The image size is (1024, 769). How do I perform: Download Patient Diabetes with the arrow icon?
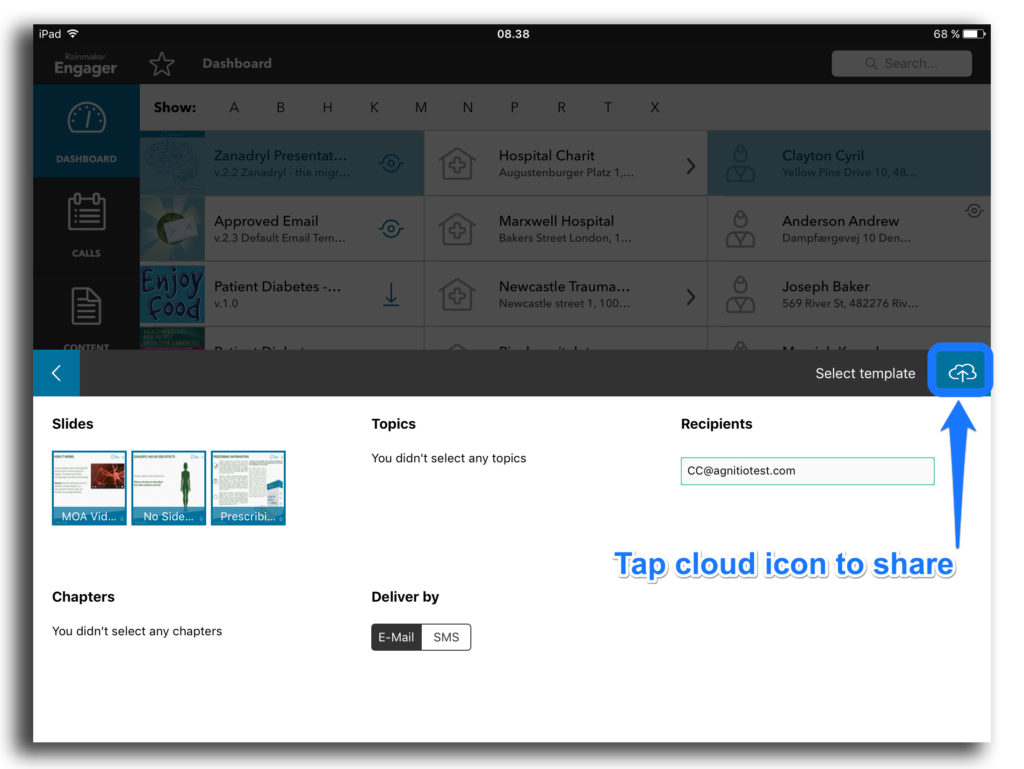[391, 294]
